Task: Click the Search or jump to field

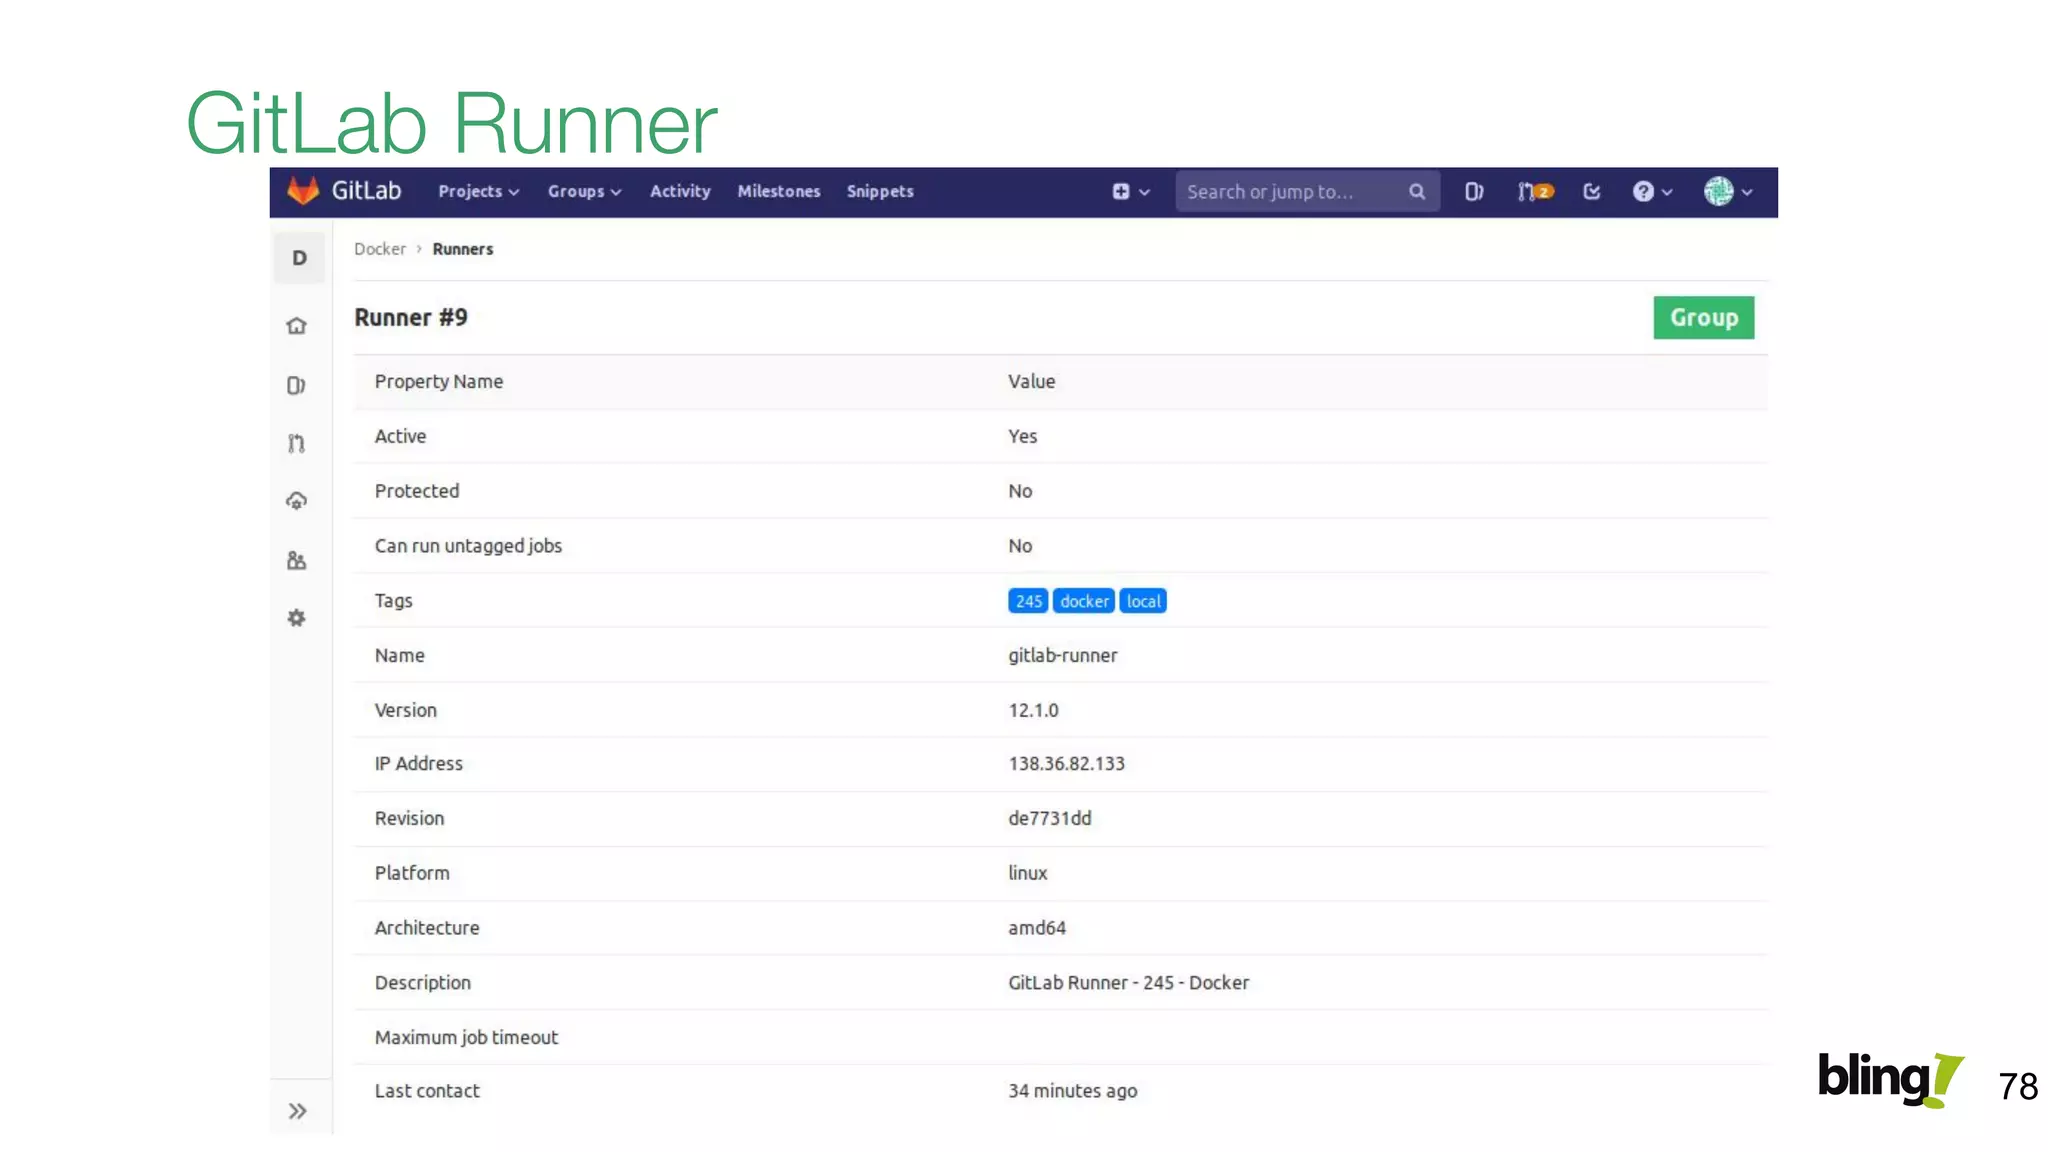Action: click(x=1307, y=191)
